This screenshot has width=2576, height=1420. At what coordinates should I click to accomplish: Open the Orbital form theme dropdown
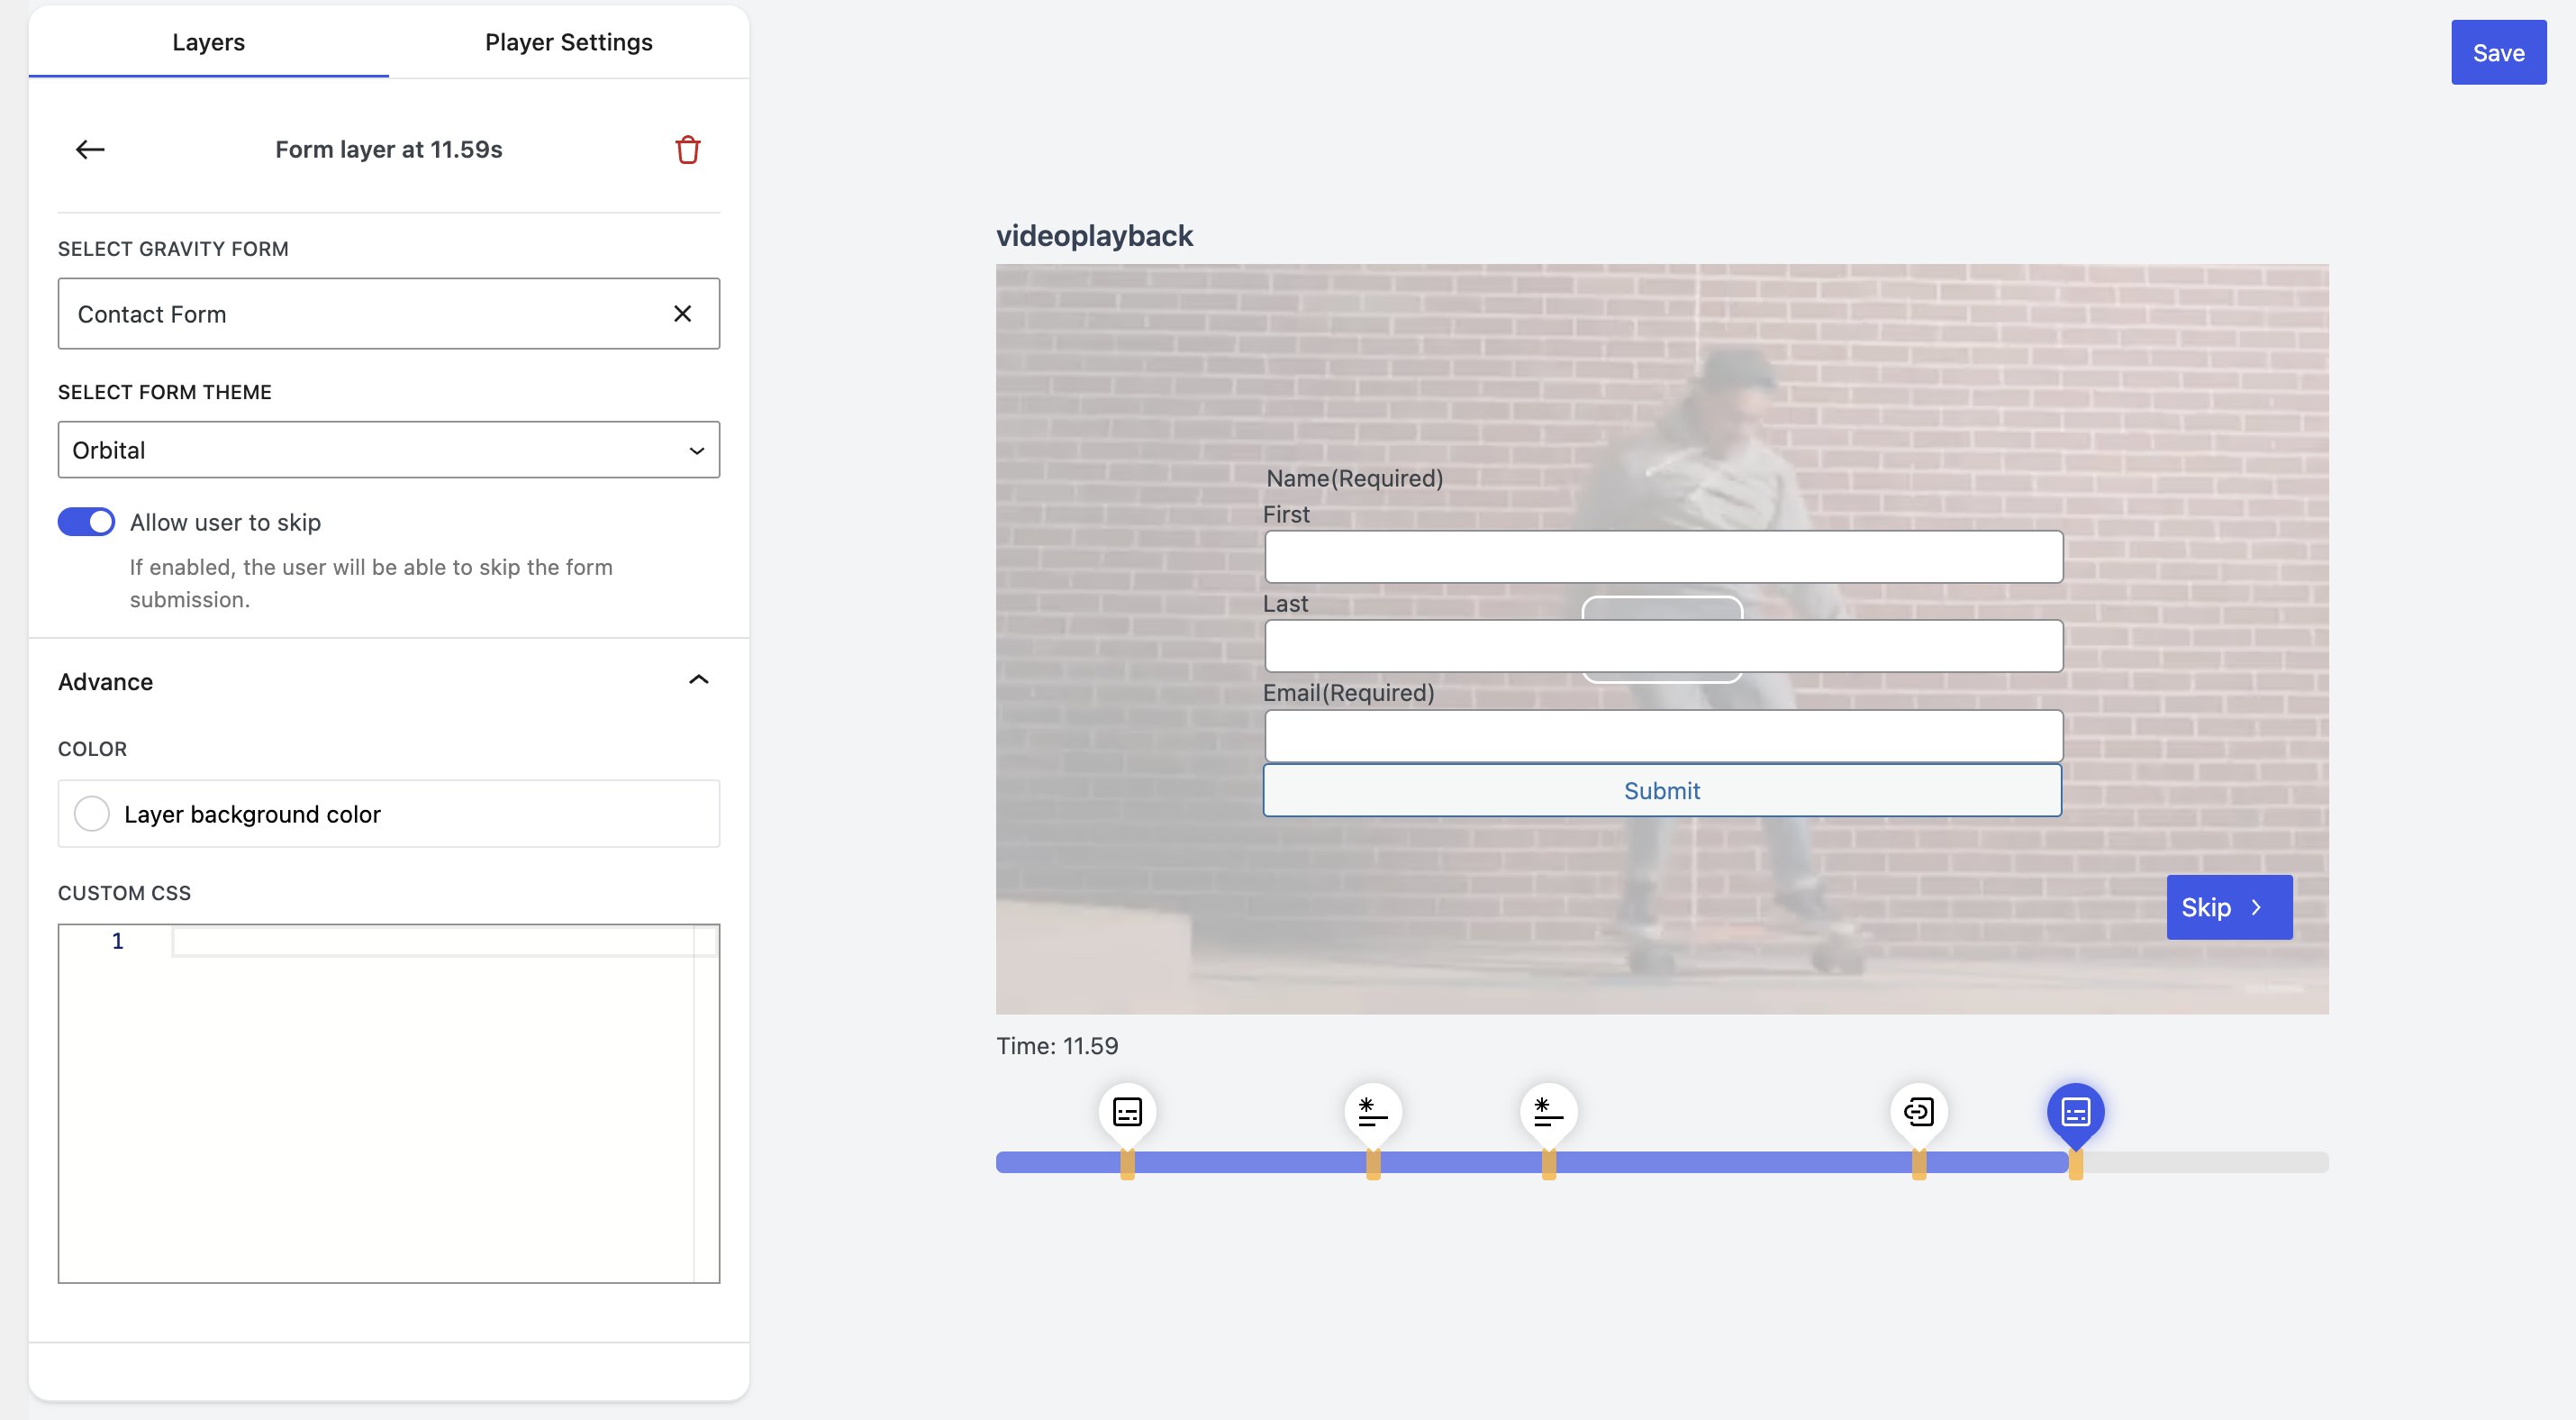click(x=388, y=450)
